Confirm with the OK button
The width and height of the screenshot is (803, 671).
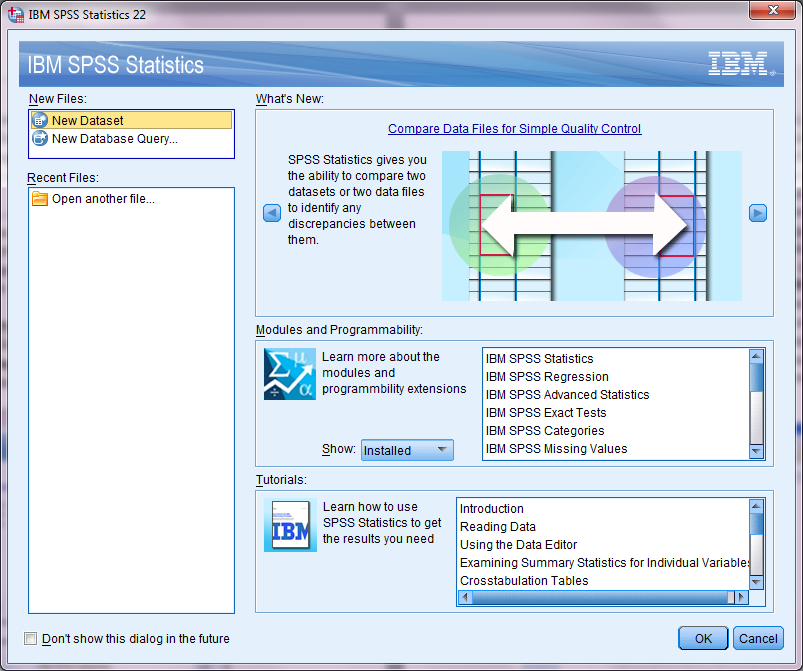(703, 638)
